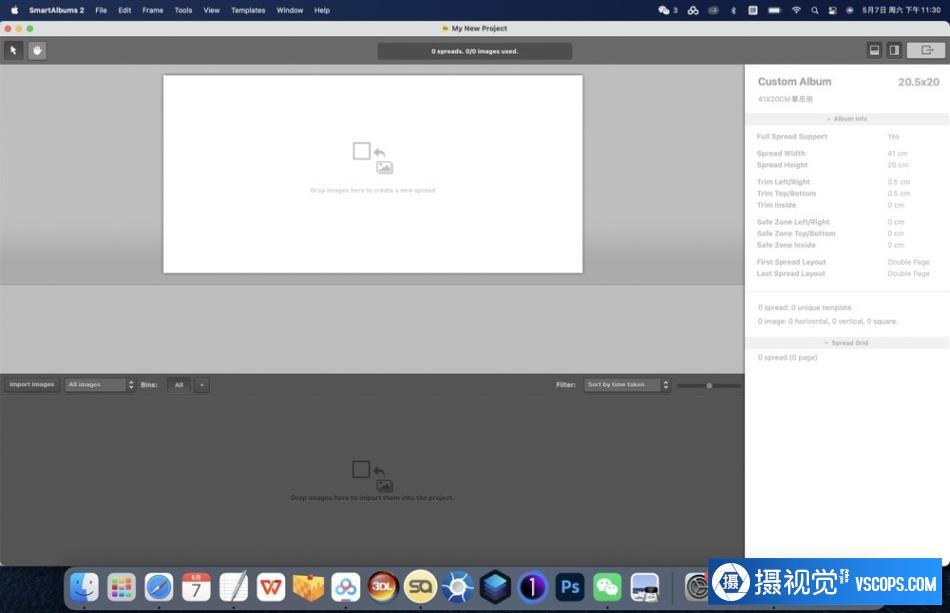Click the Import Images button
Viewport: 950px width, 613px height.
pyautogui.click(x=32, y=385)
